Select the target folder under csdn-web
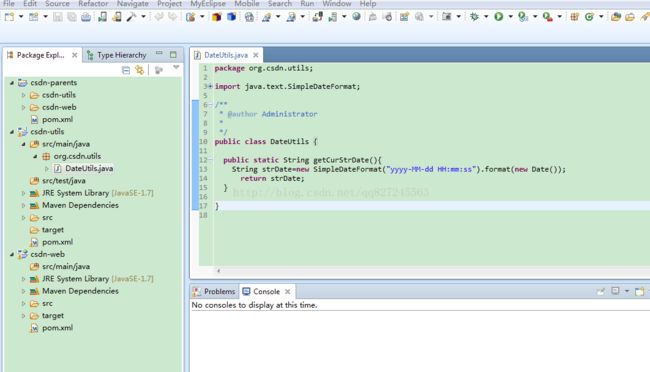This screenshot has height=372, width=650. pos(53,316)
